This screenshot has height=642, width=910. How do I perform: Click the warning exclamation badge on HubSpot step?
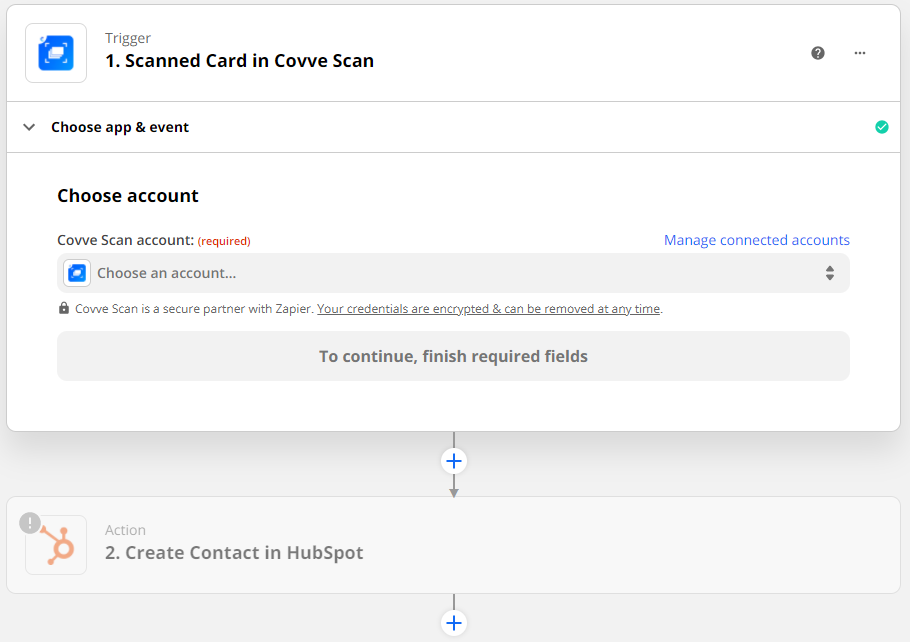click(x=30, y=522)
